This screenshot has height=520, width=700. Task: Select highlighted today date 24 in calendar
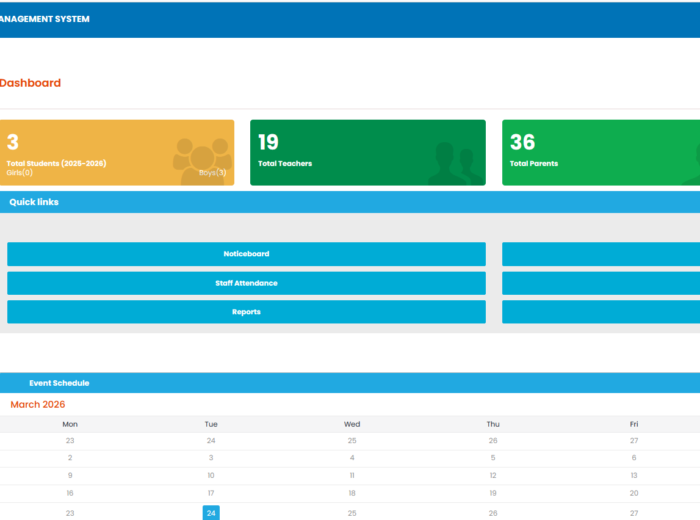tap(211, 513)
